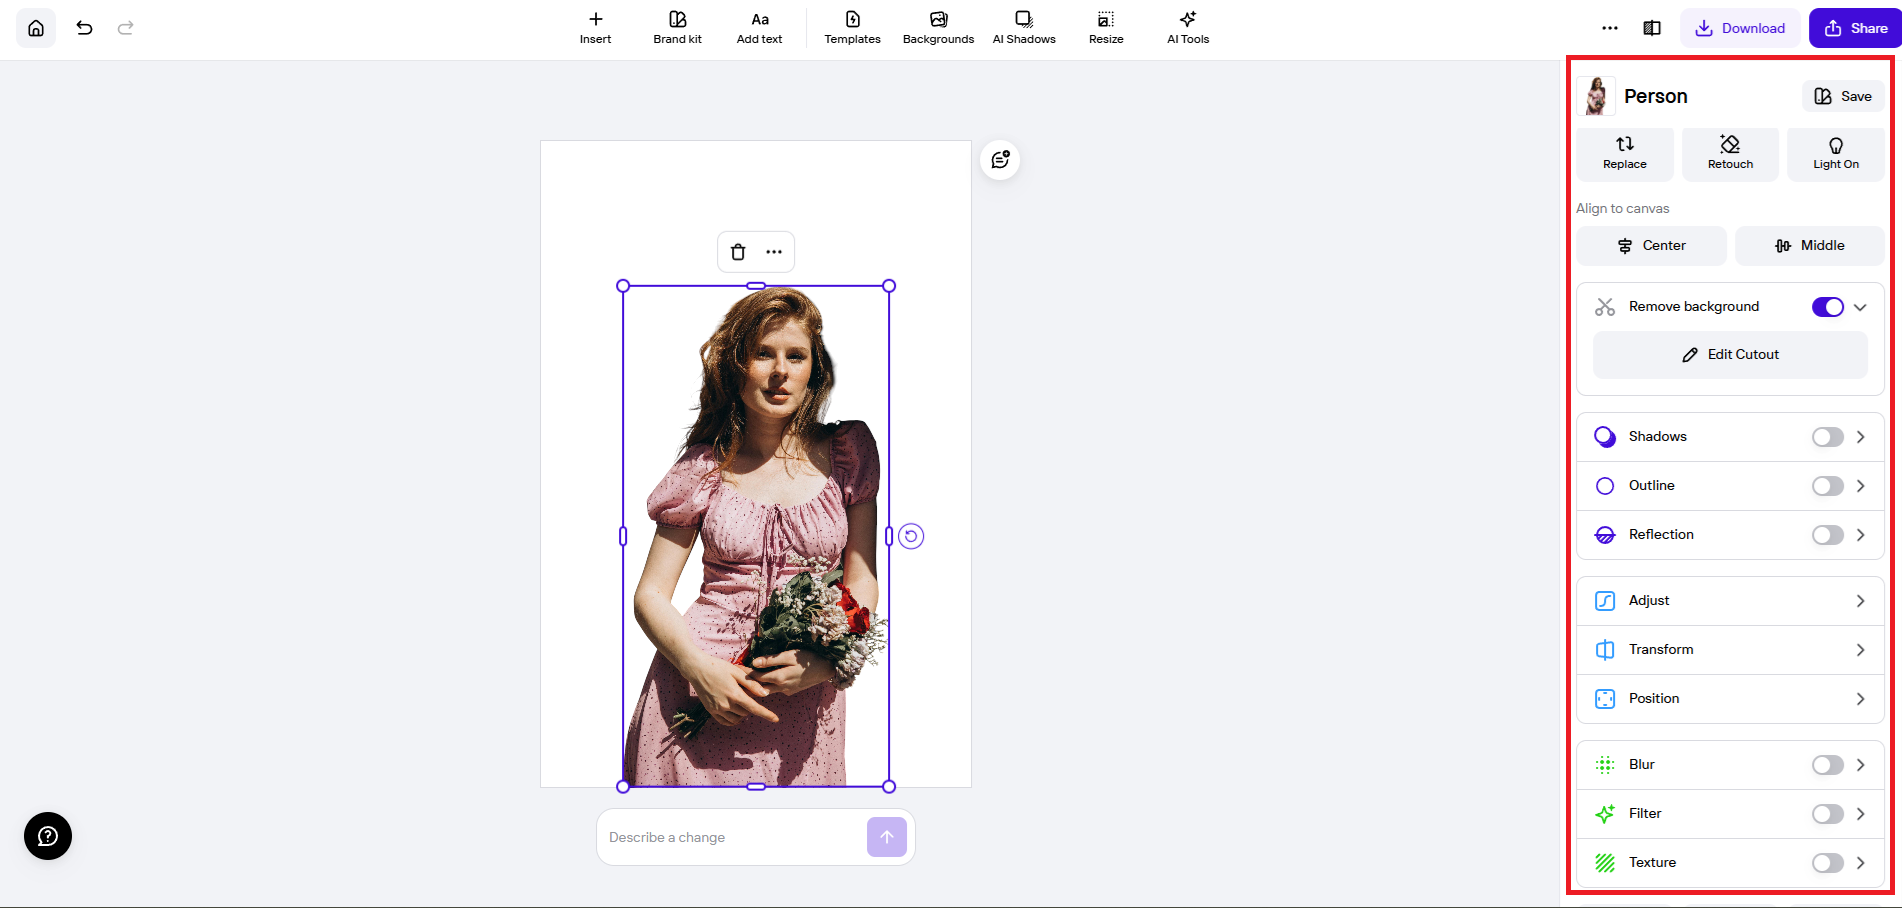
Task: Turn off the Remove background switch
Action: tap(1828, 307)
